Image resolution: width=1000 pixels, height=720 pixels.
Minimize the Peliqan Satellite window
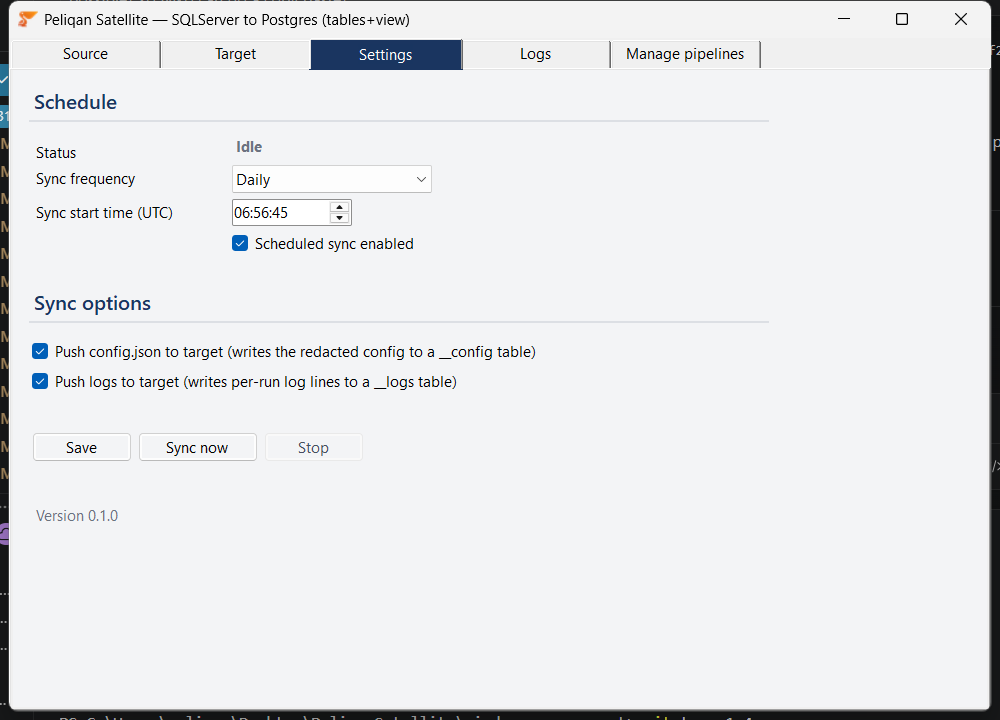[x=844, y=19]
